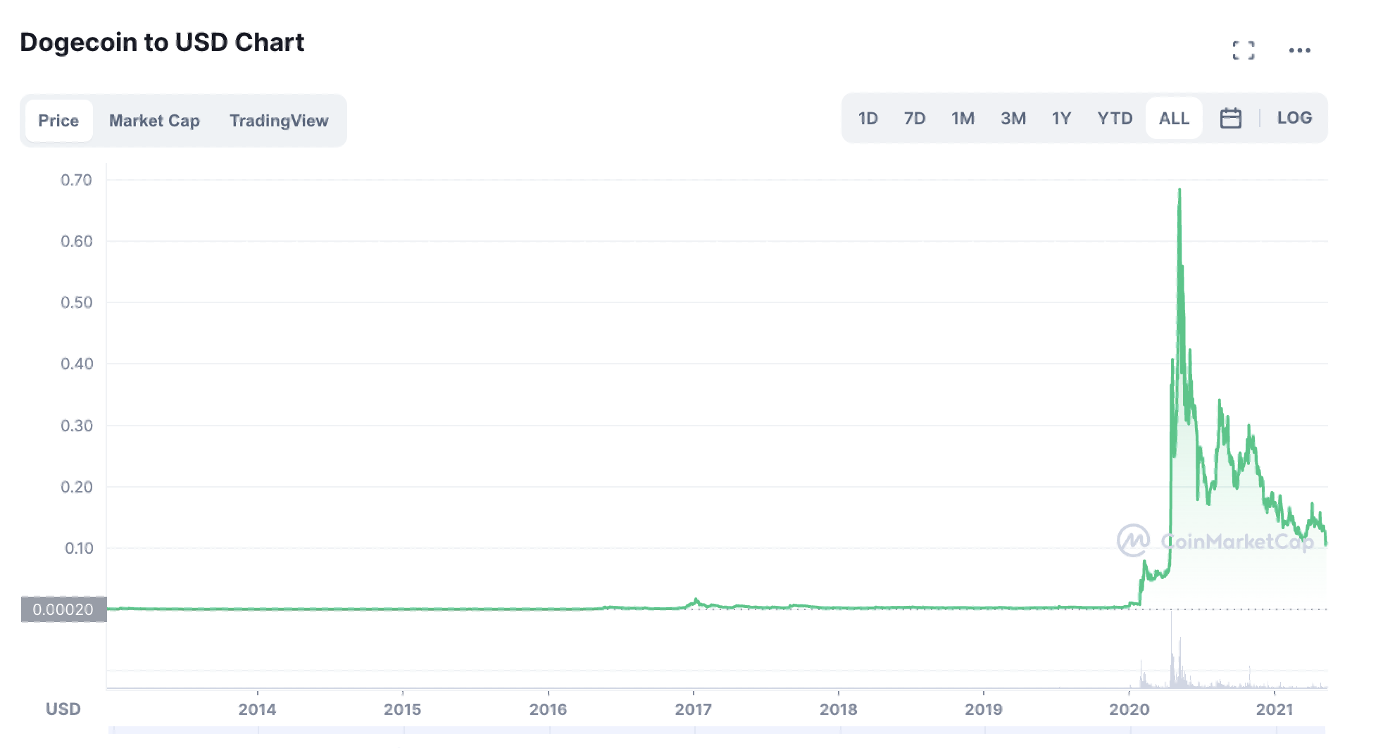Click the 0.40 price axis label
Screen dimensions: 1388x748
(77, 364)
